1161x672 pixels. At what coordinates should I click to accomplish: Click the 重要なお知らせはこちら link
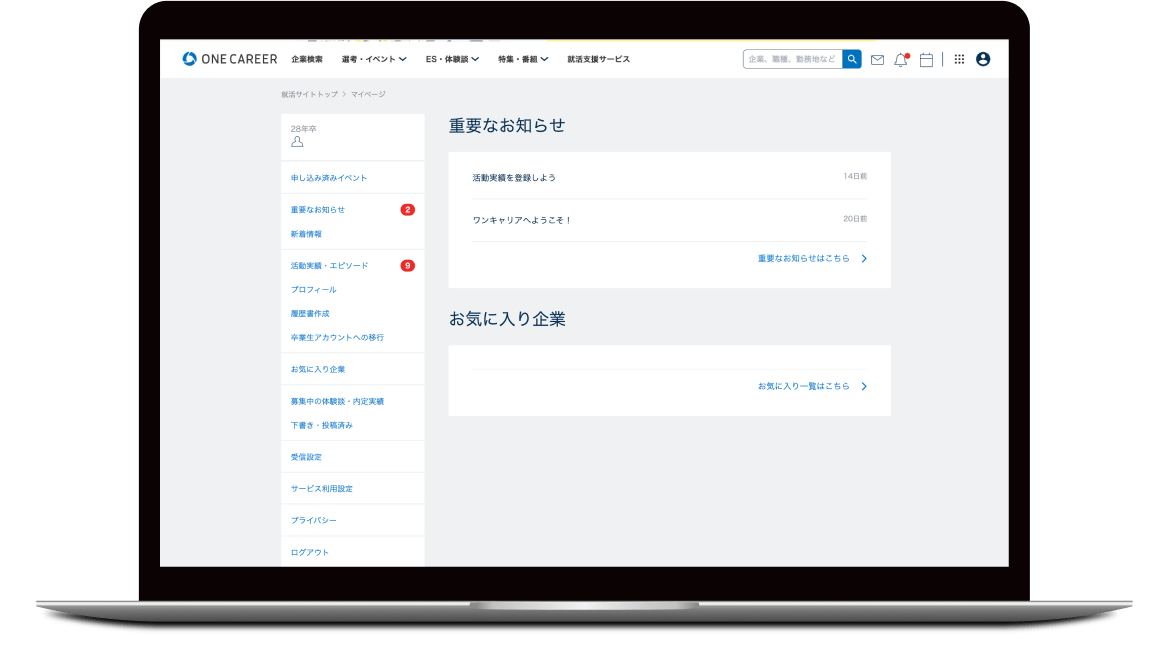click(x=811, y=258)
